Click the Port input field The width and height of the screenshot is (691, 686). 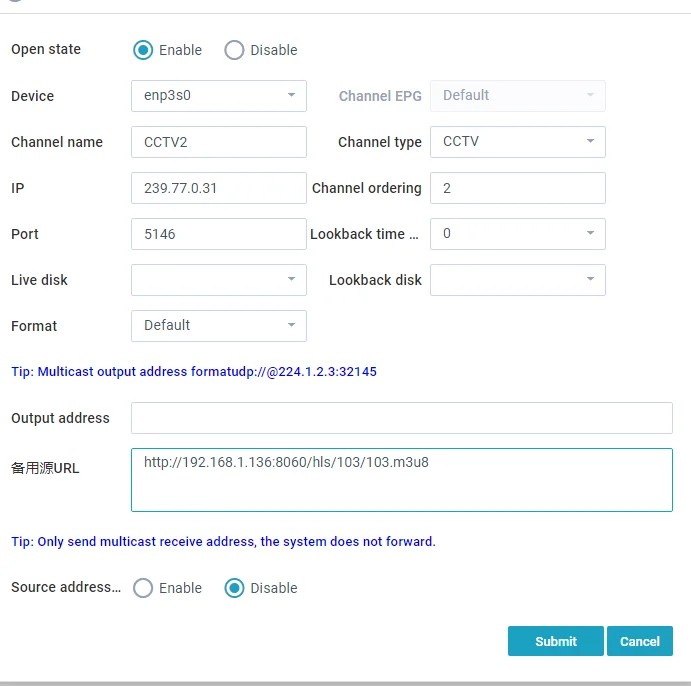(x=218, y=234)
